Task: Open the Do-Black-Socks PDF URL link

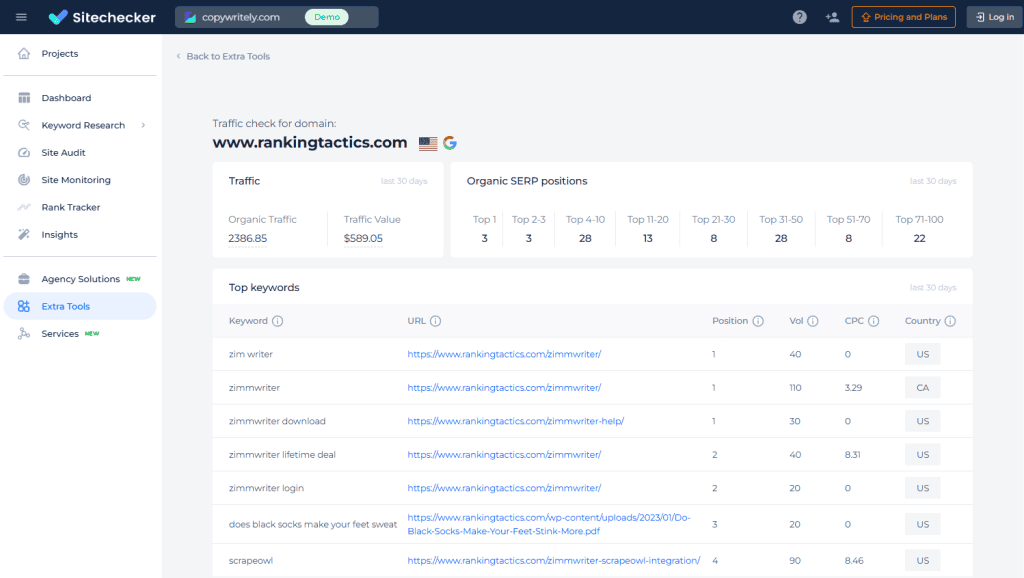Action: pyautogui.click(x=549, y=524)
